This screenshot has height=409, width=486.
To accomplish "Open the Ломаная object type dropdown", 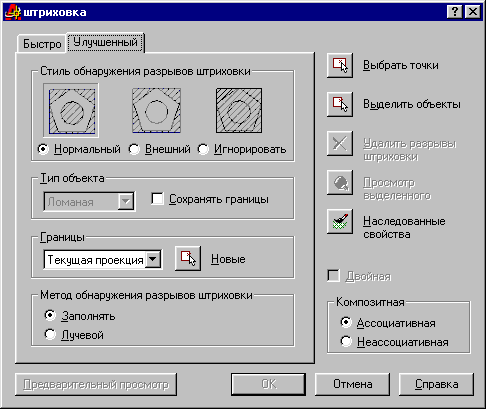I will (x=89, y=201).
